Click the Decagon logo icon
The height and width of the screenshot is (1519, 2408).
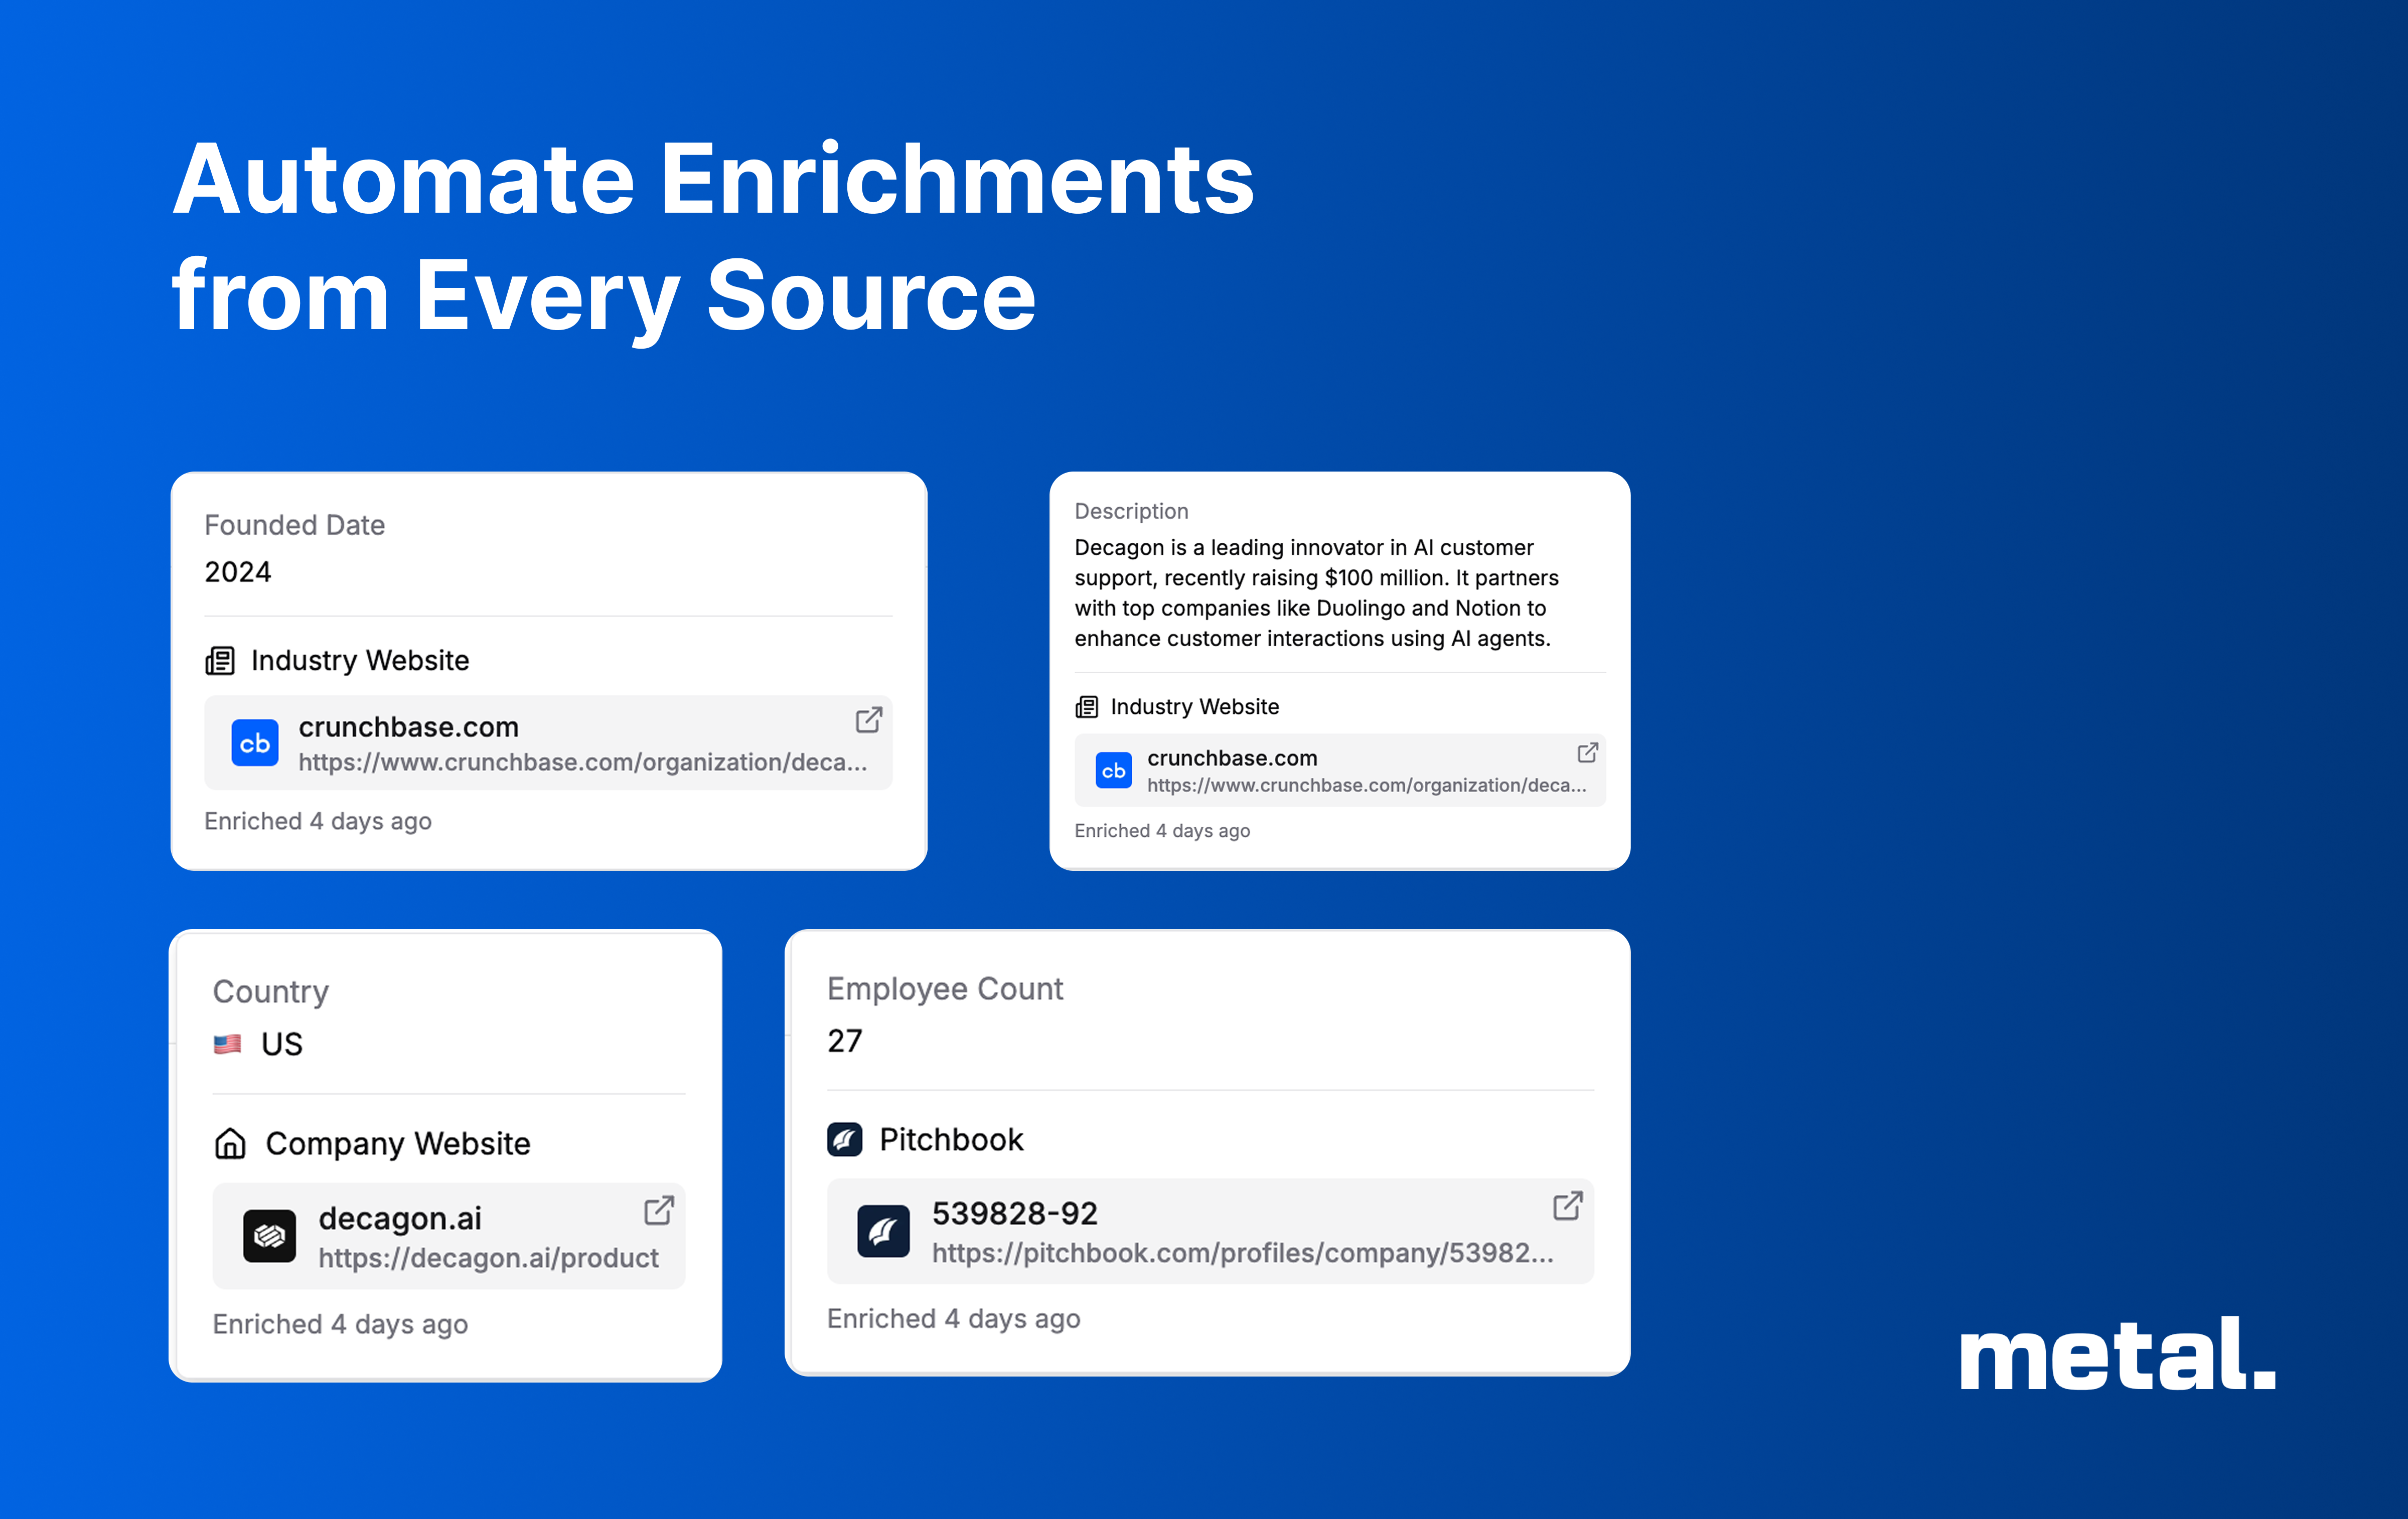pyautogui.click(x=269, y=1237)
